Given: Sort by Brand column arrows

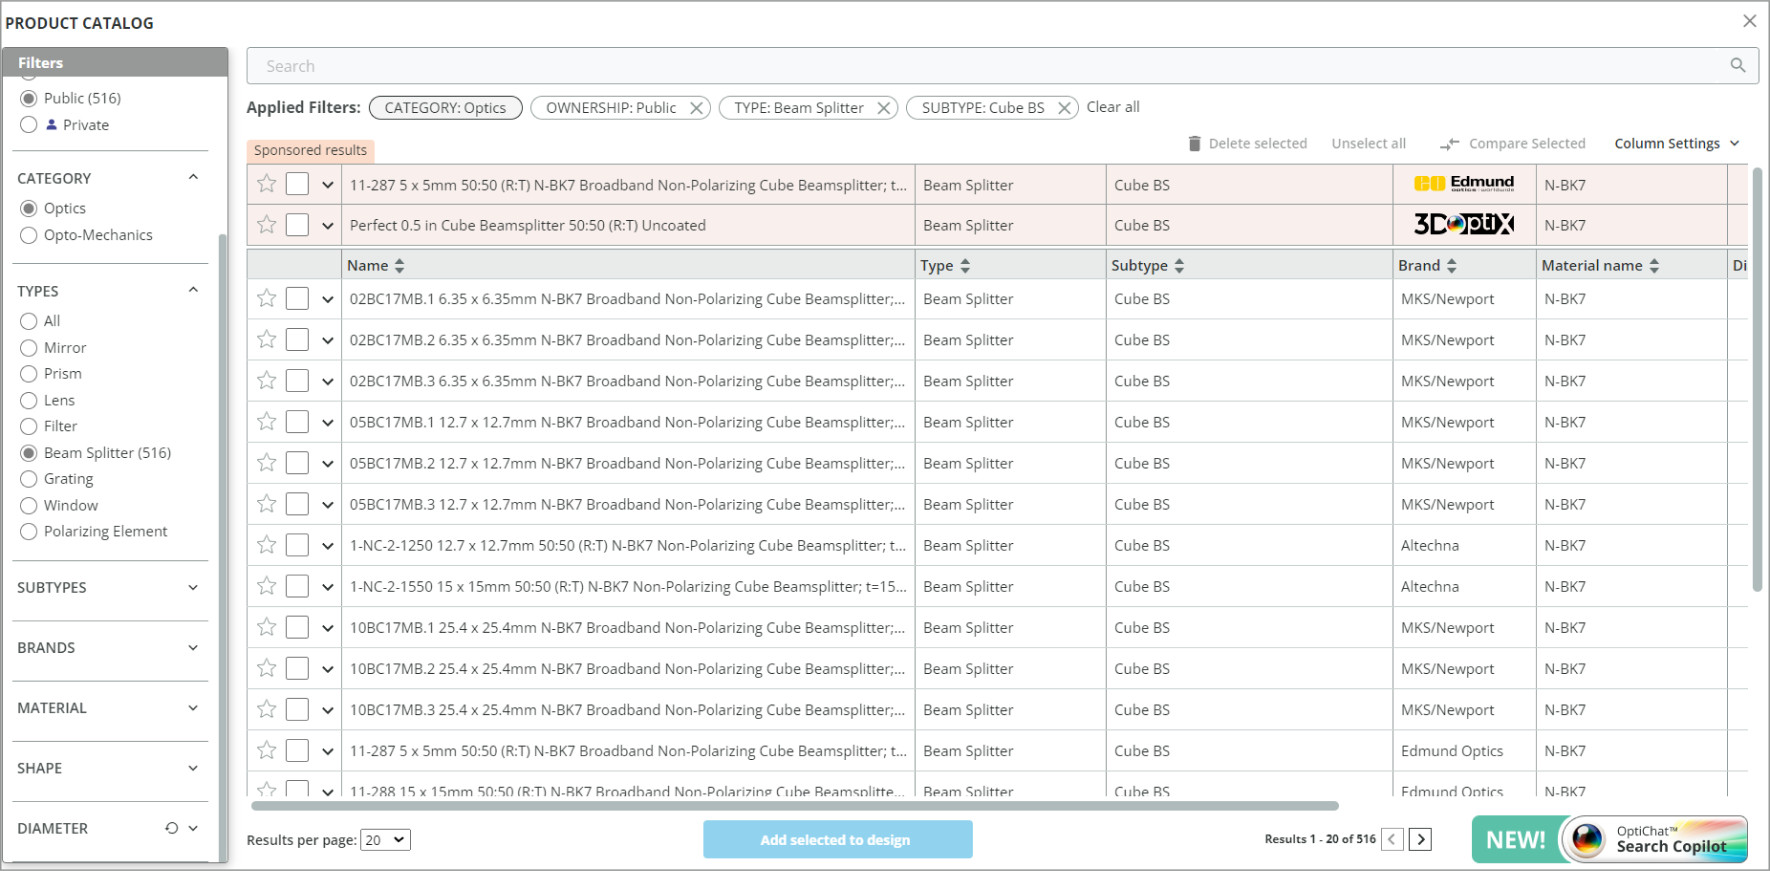Looking at the screenshot, I should [1452, 266].
